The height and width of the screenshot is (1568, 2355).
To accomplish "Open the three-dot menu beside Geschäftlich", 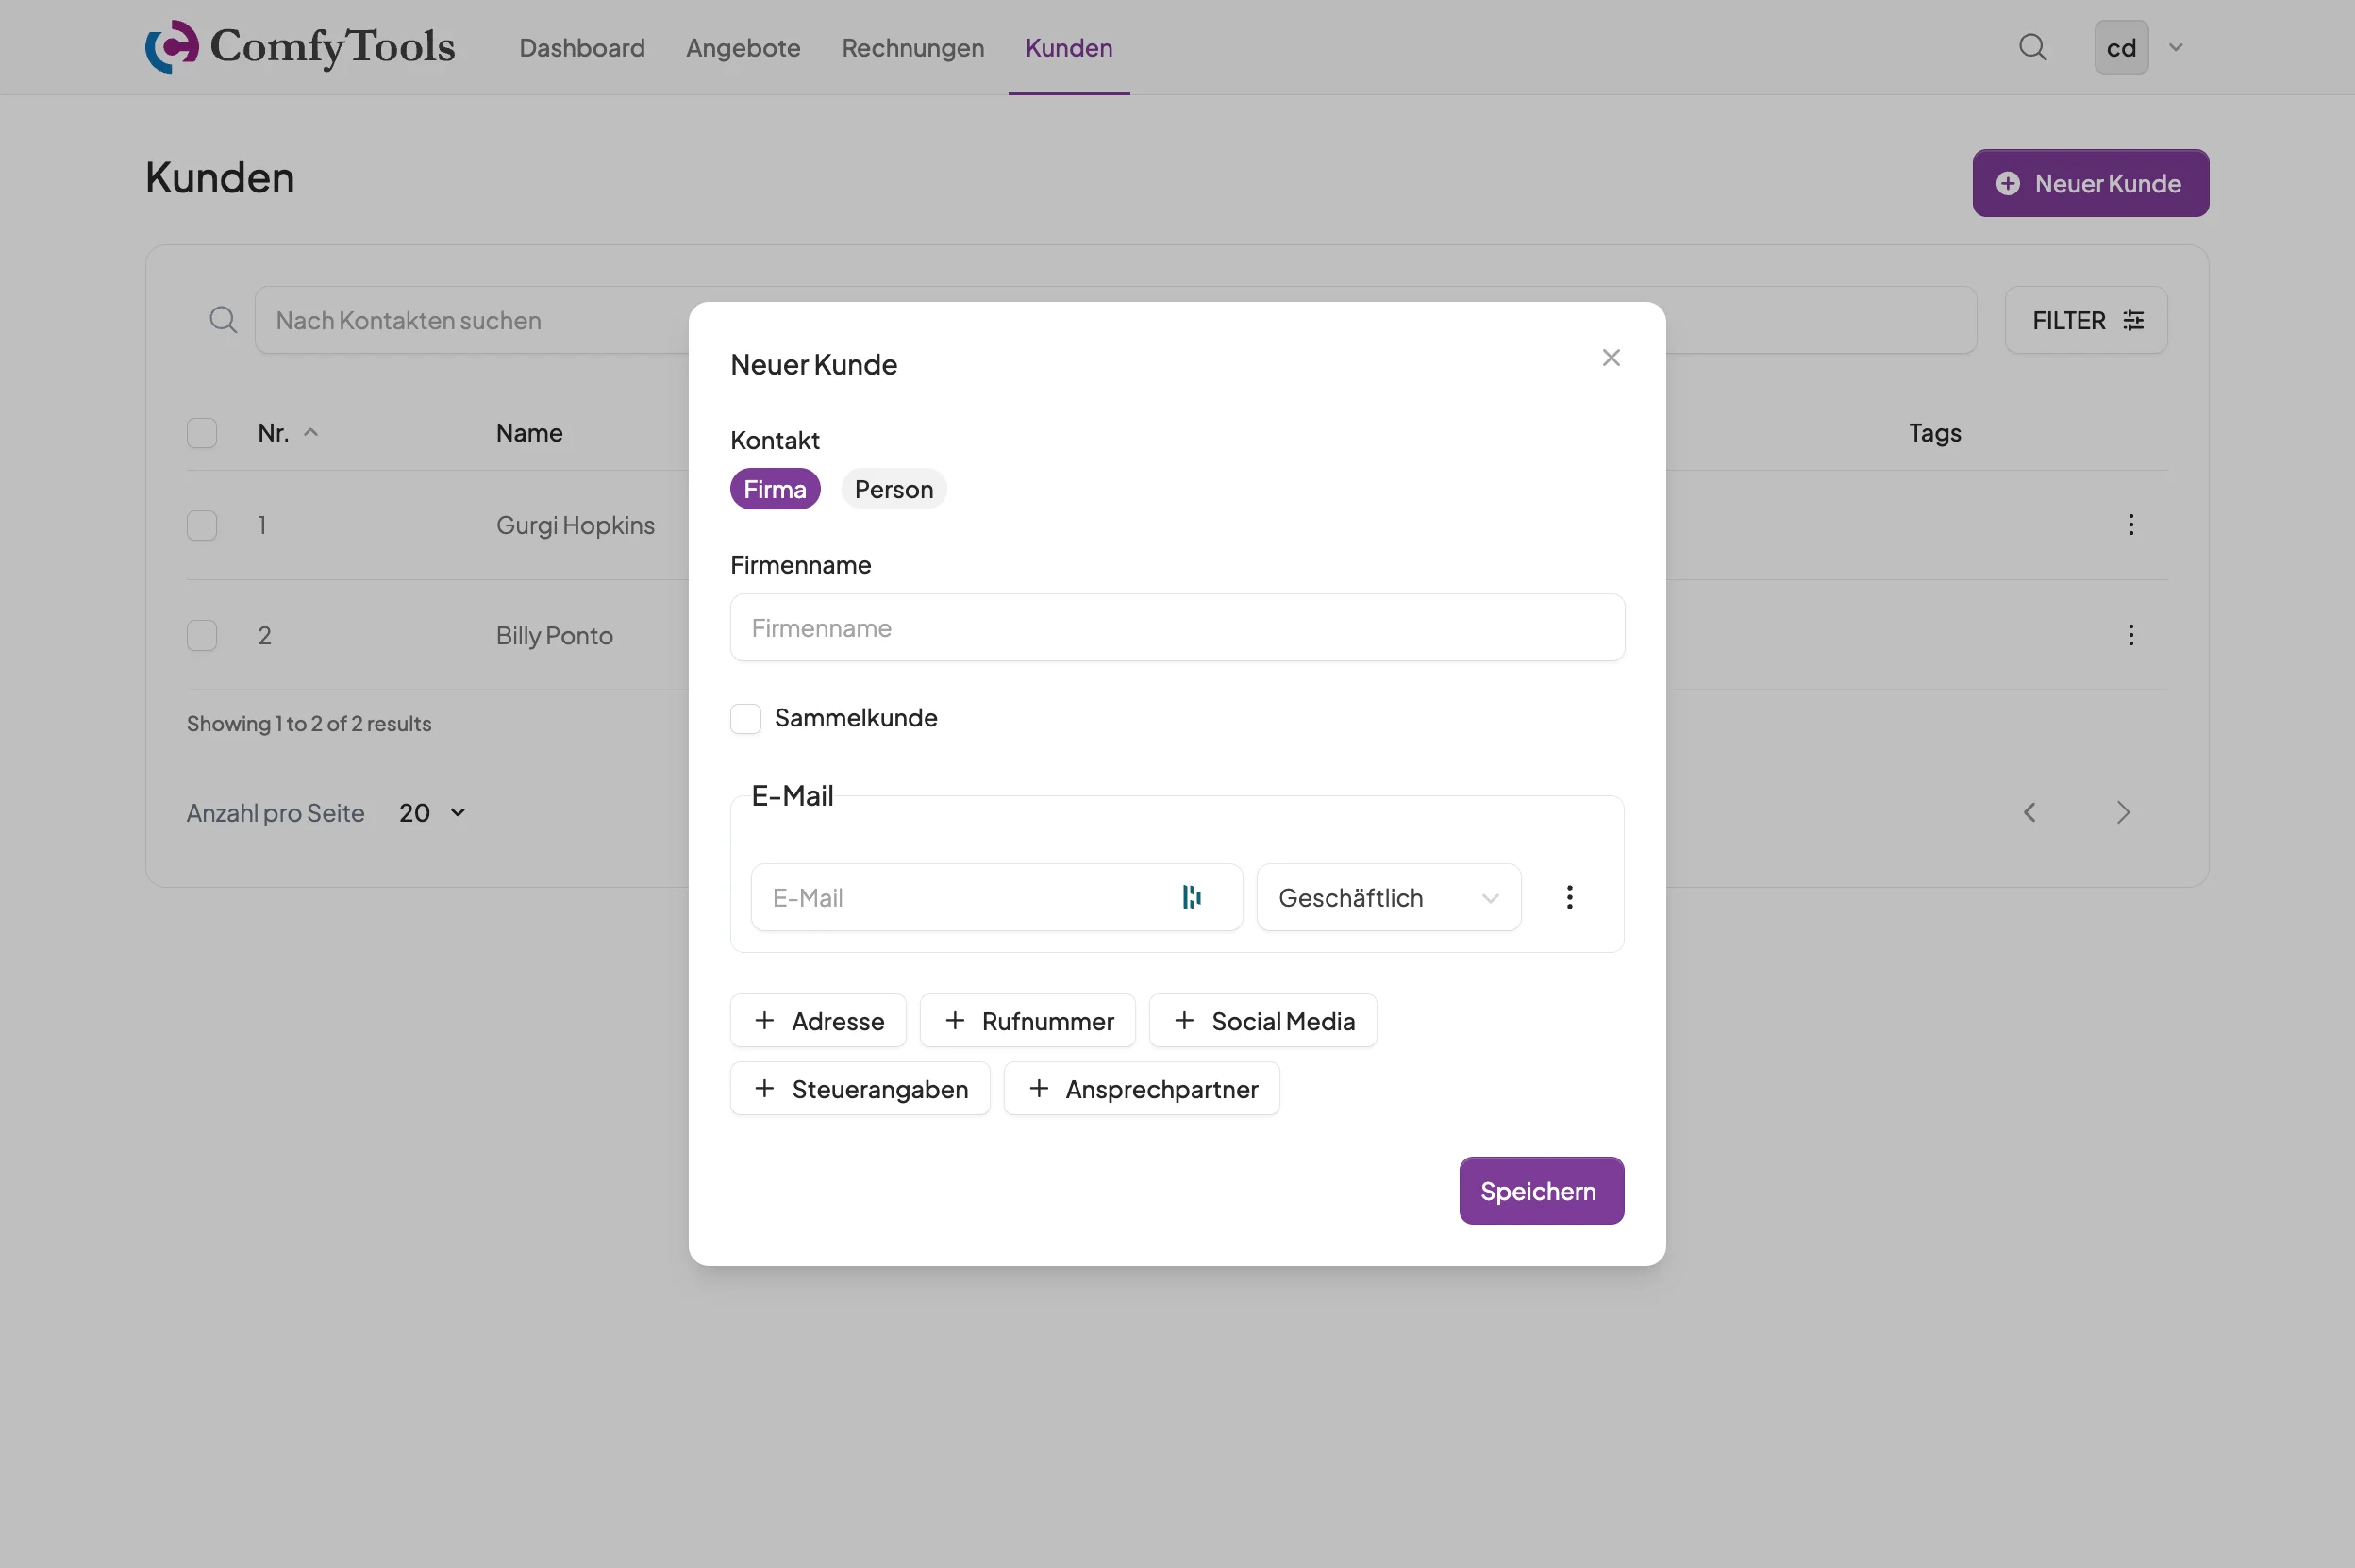I will 1569,897.
